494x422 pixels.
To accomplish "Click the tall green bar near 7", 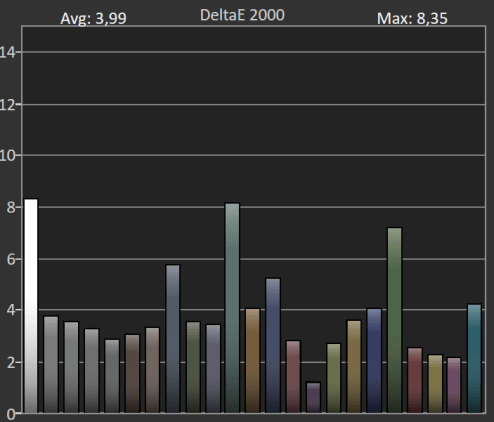I will (394, 320).
